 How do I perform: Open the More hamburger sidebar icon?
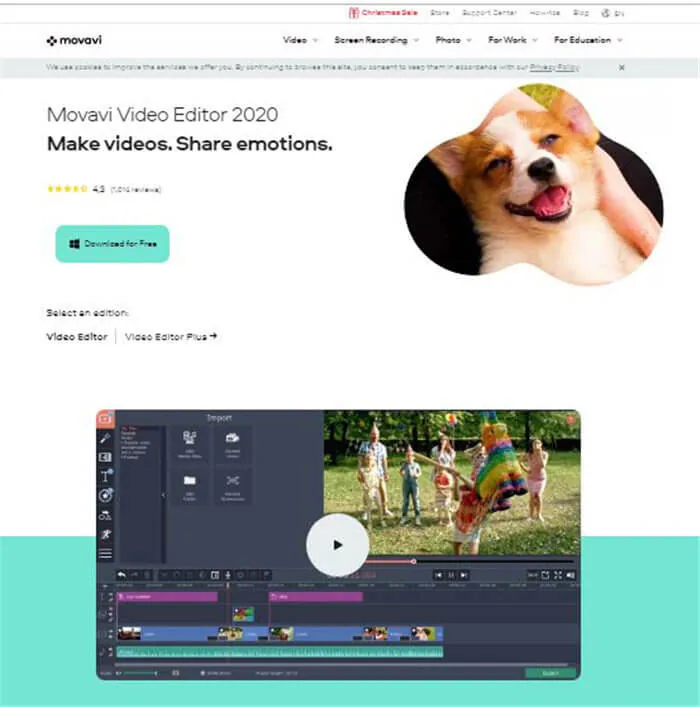pos(106,554)
